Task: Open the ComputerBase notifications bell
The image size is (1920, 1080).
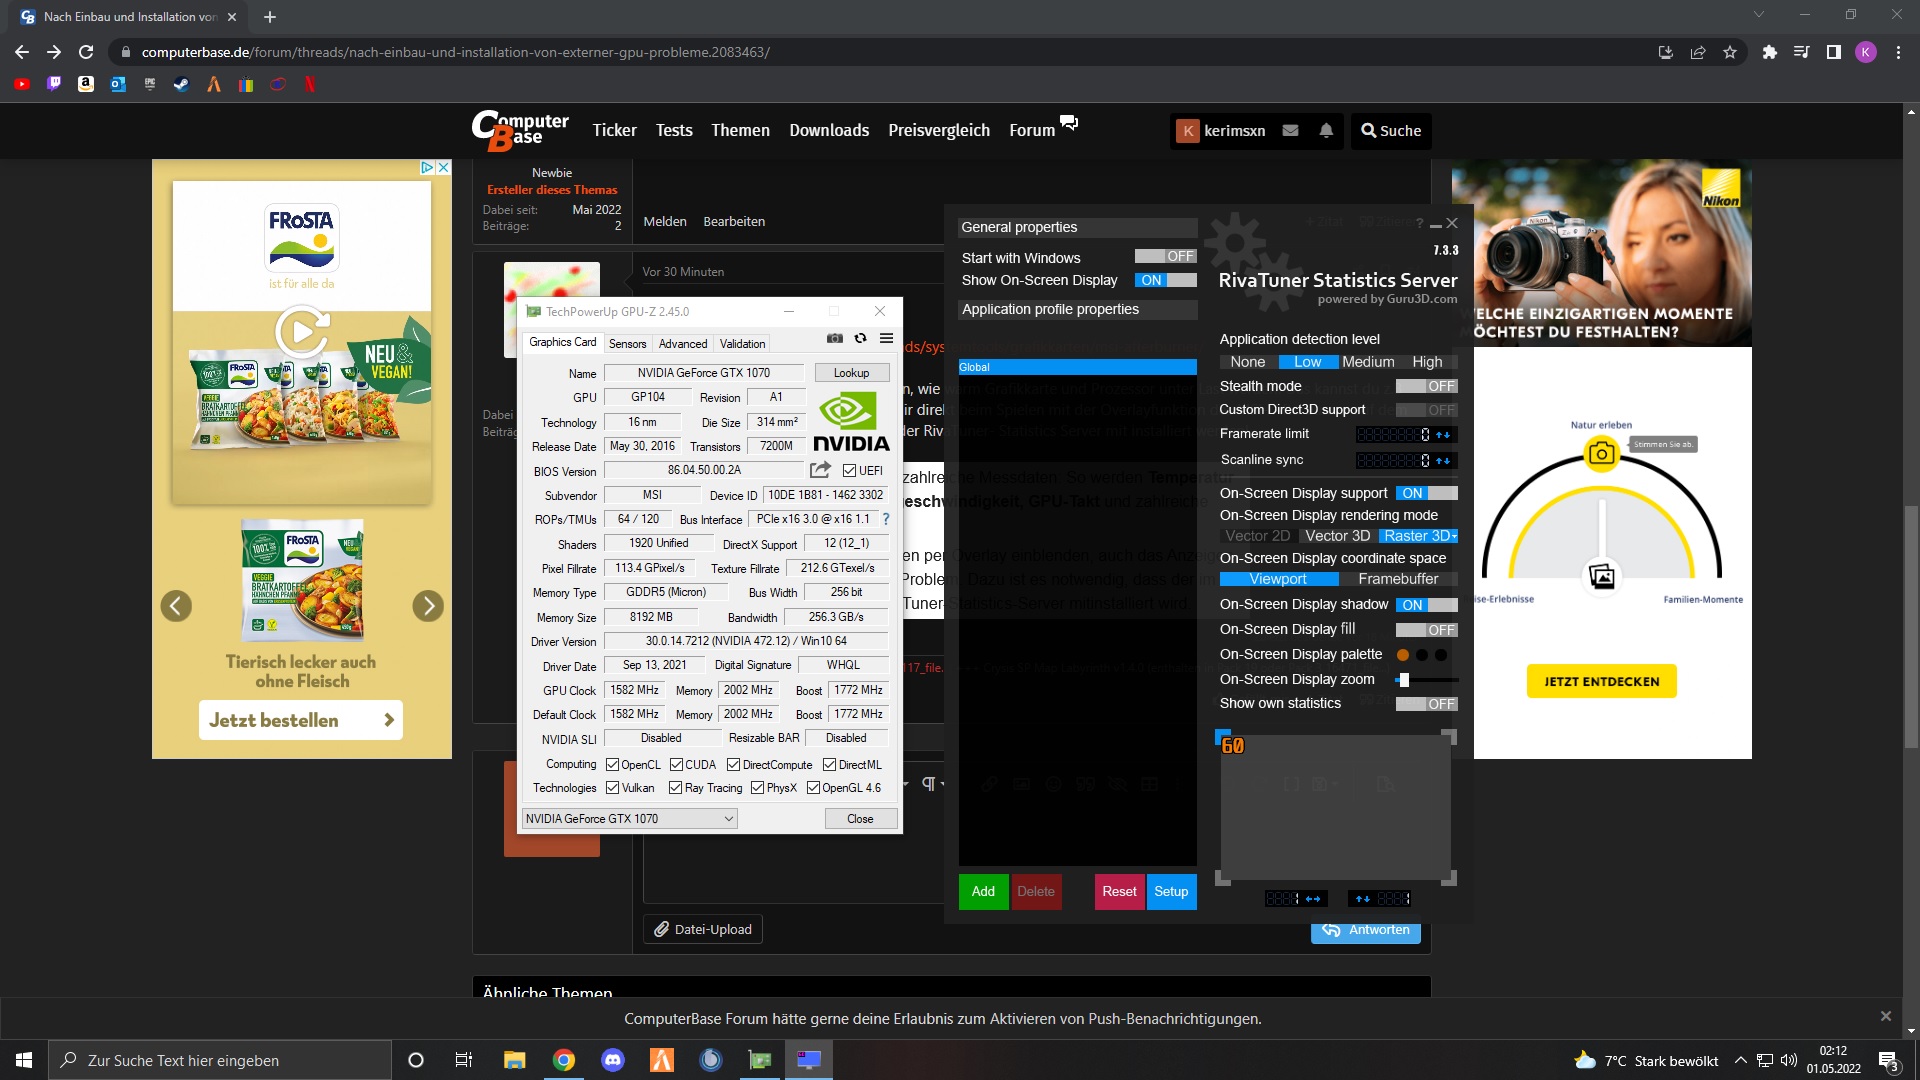Action: 1326,131
